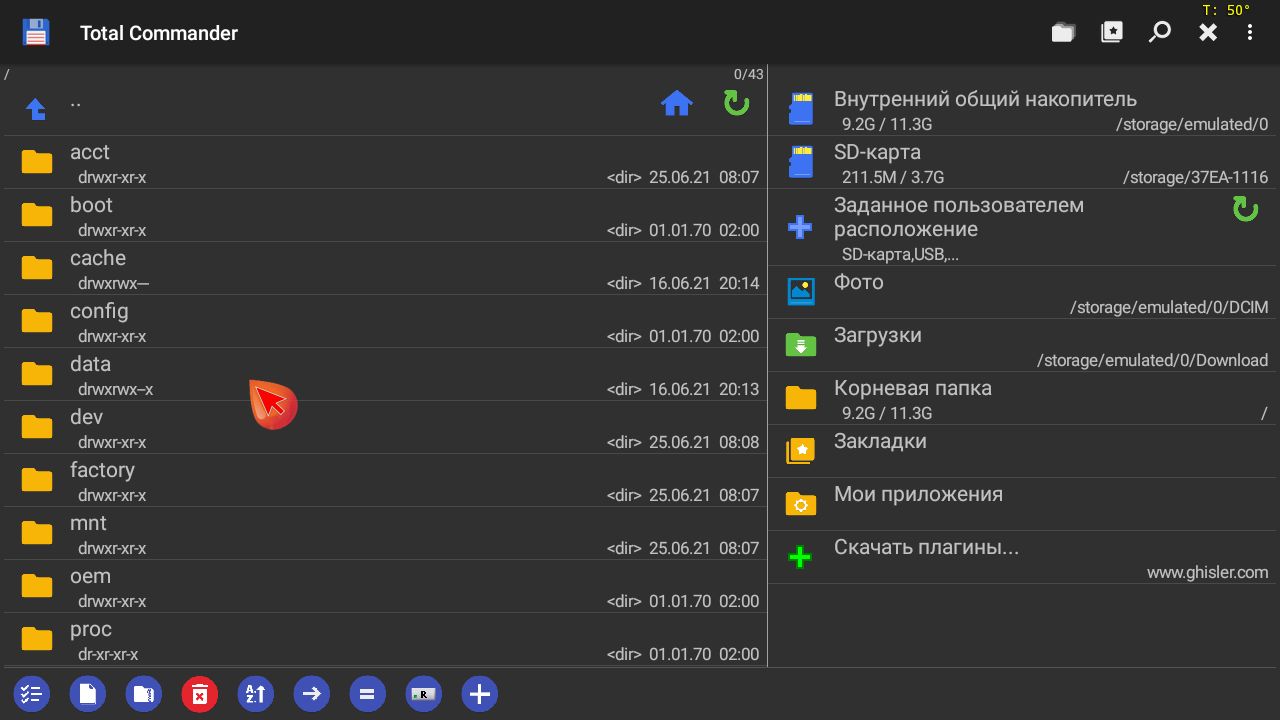Click the Total Commander floppy disk logo
Viewport: 1280px width, 720px height.
pyautogui.click(x=36, y=32)
